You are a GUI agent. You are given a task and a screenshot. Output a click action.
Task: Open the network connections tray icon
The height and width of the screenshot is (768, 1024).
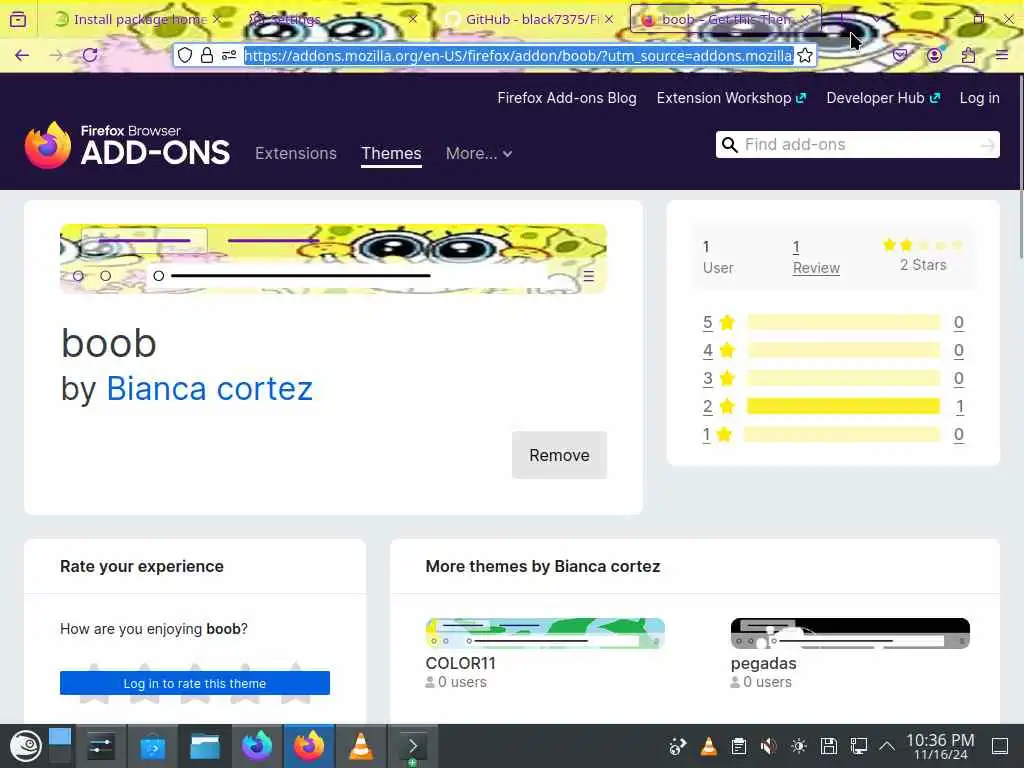click(x=859, y=746)
